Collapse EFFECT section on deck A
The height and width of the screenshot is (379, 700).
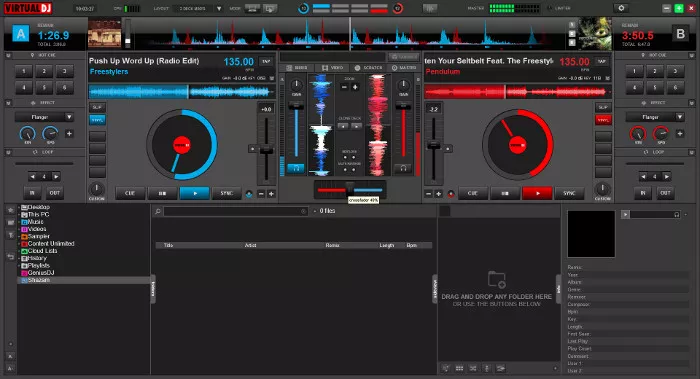[x=8, y=103]
